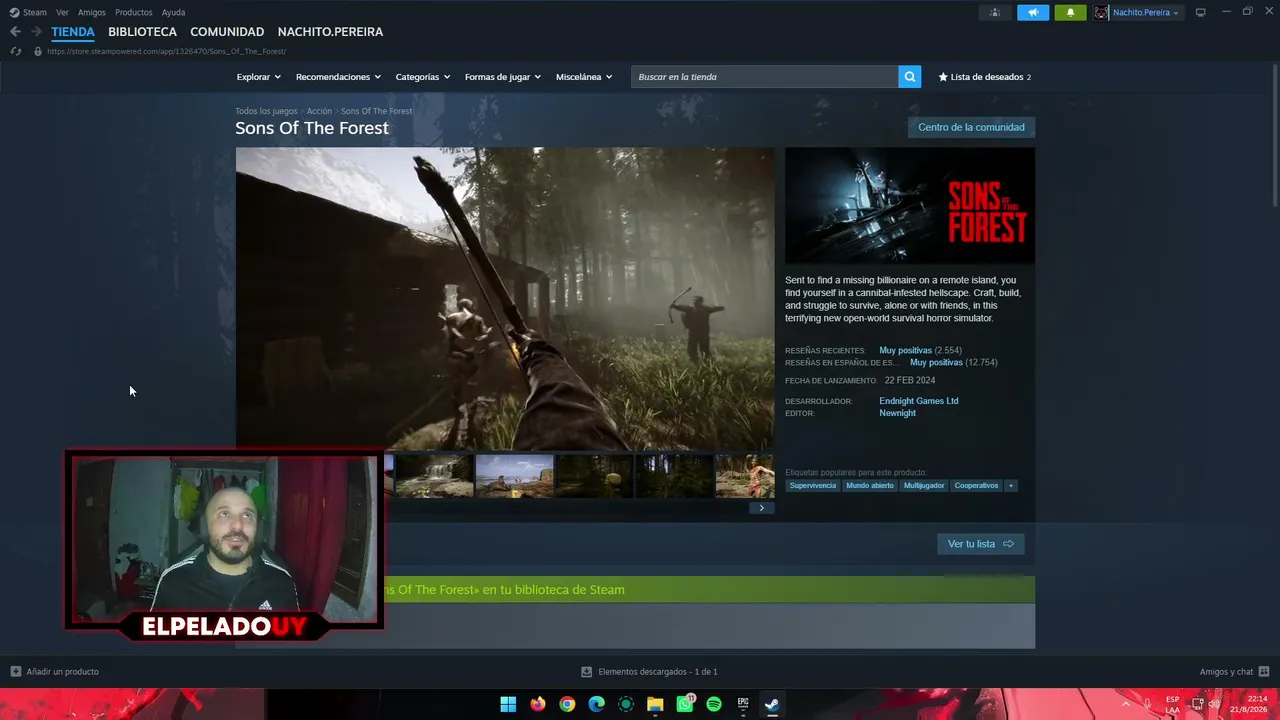Switch to the COMUNIDAD tab
1280x720 pixels.
[x=227, y=32]
